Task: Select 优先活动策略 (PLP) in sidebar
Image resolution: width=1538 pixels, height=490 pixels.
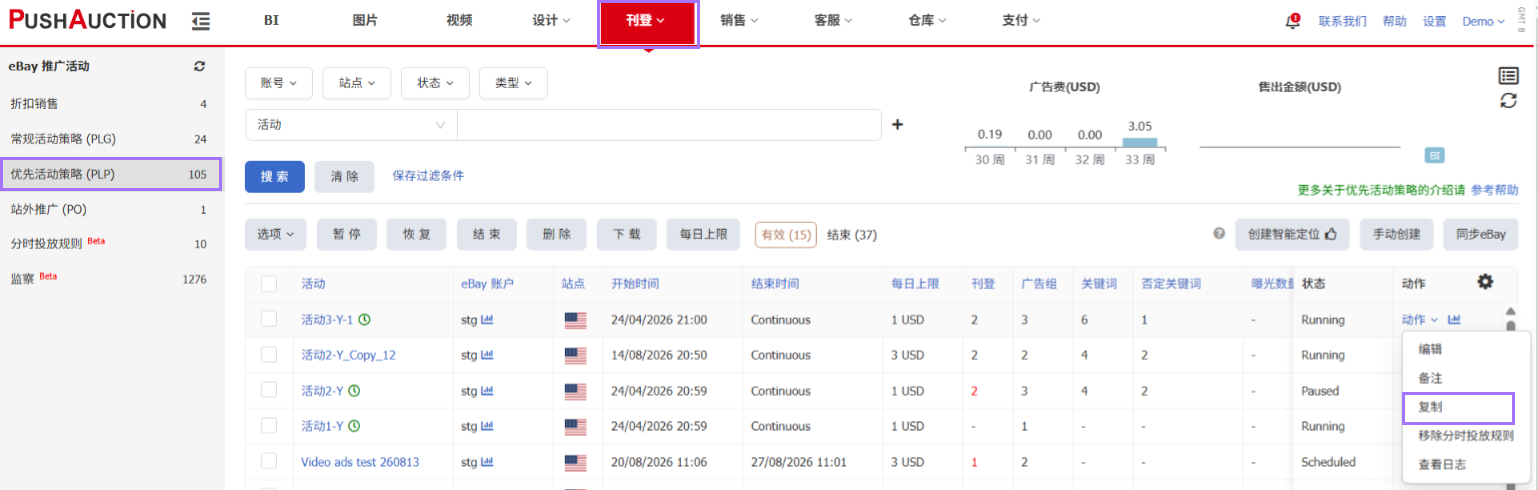Action: [110, 174]
